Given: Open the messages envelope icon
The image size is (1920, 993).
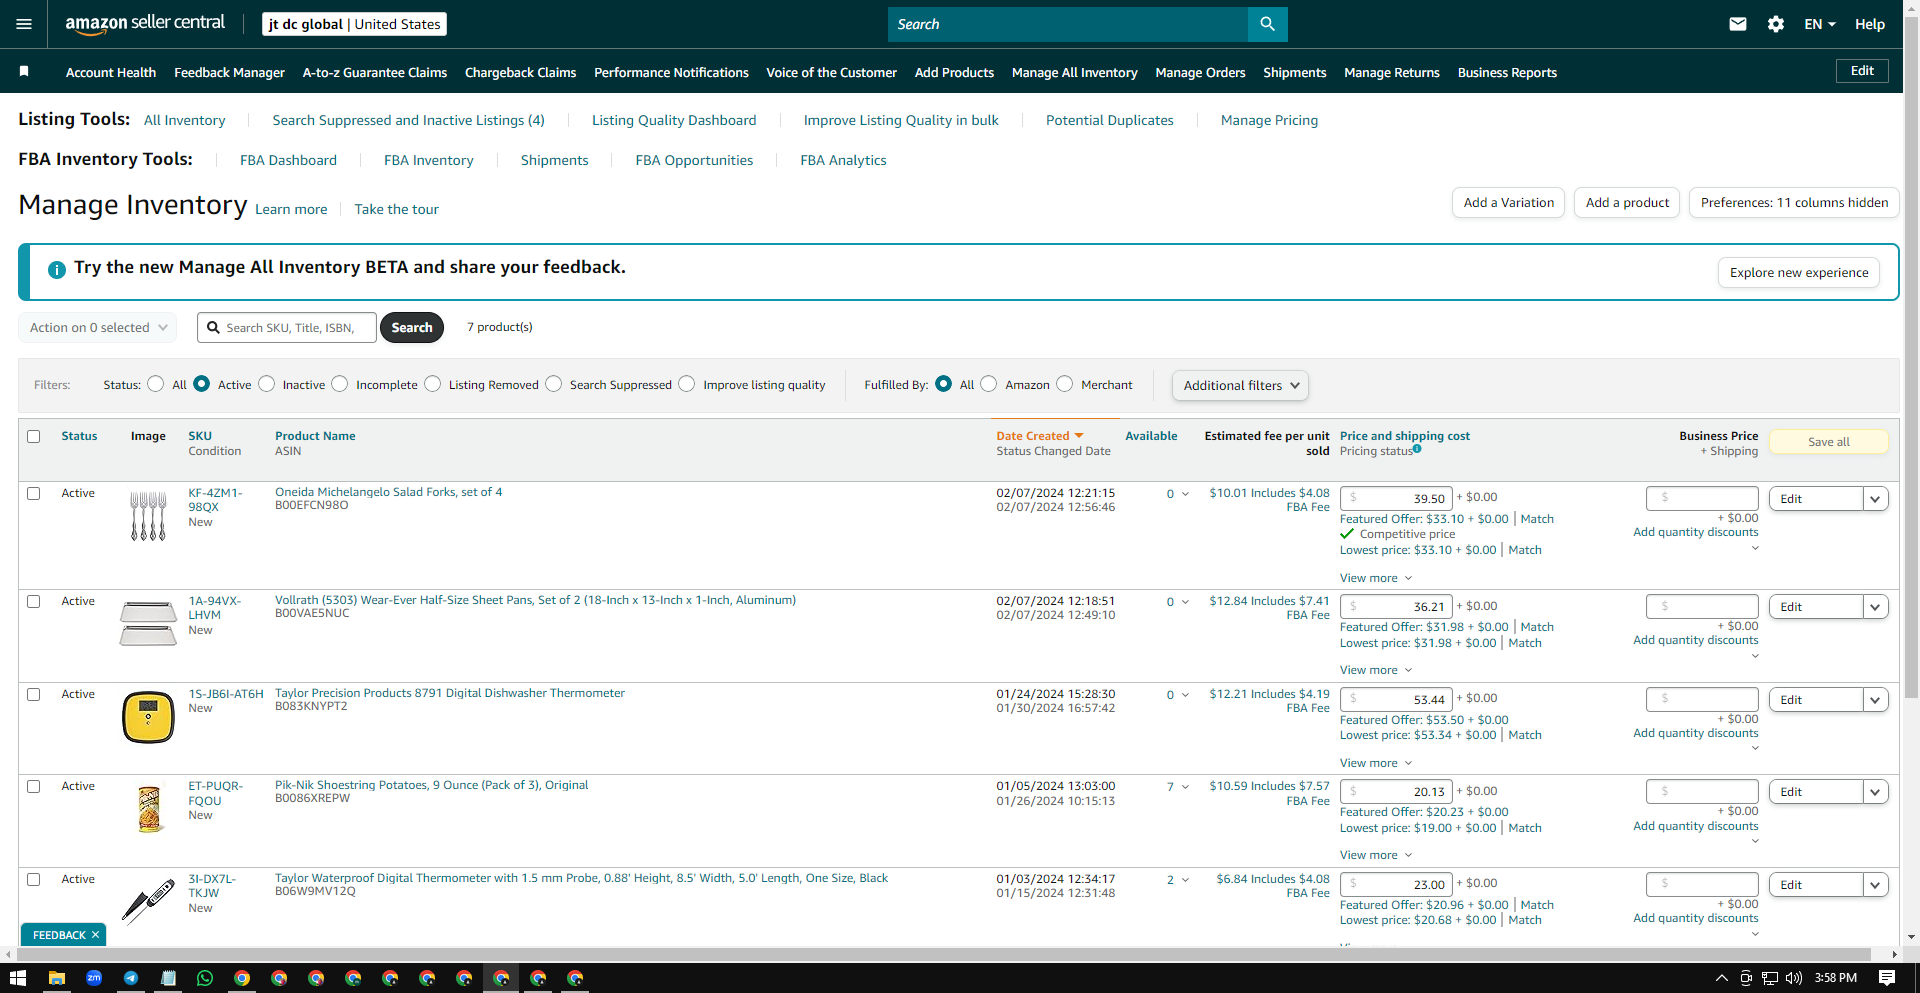Looking at the screenshot, I should tap(1738, 24).
